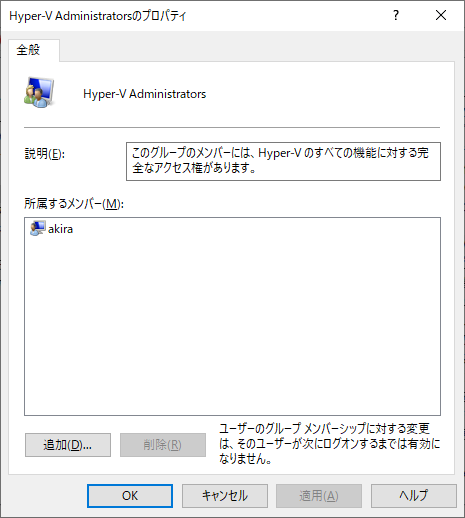Click the 追加(D)... button

(x=68, y=445)
